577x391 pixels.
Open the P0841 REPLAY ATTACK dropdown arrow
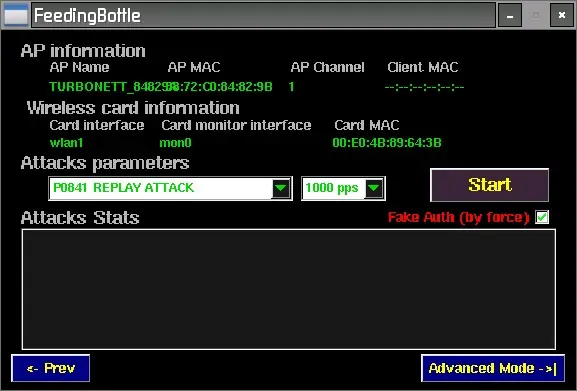281,188
